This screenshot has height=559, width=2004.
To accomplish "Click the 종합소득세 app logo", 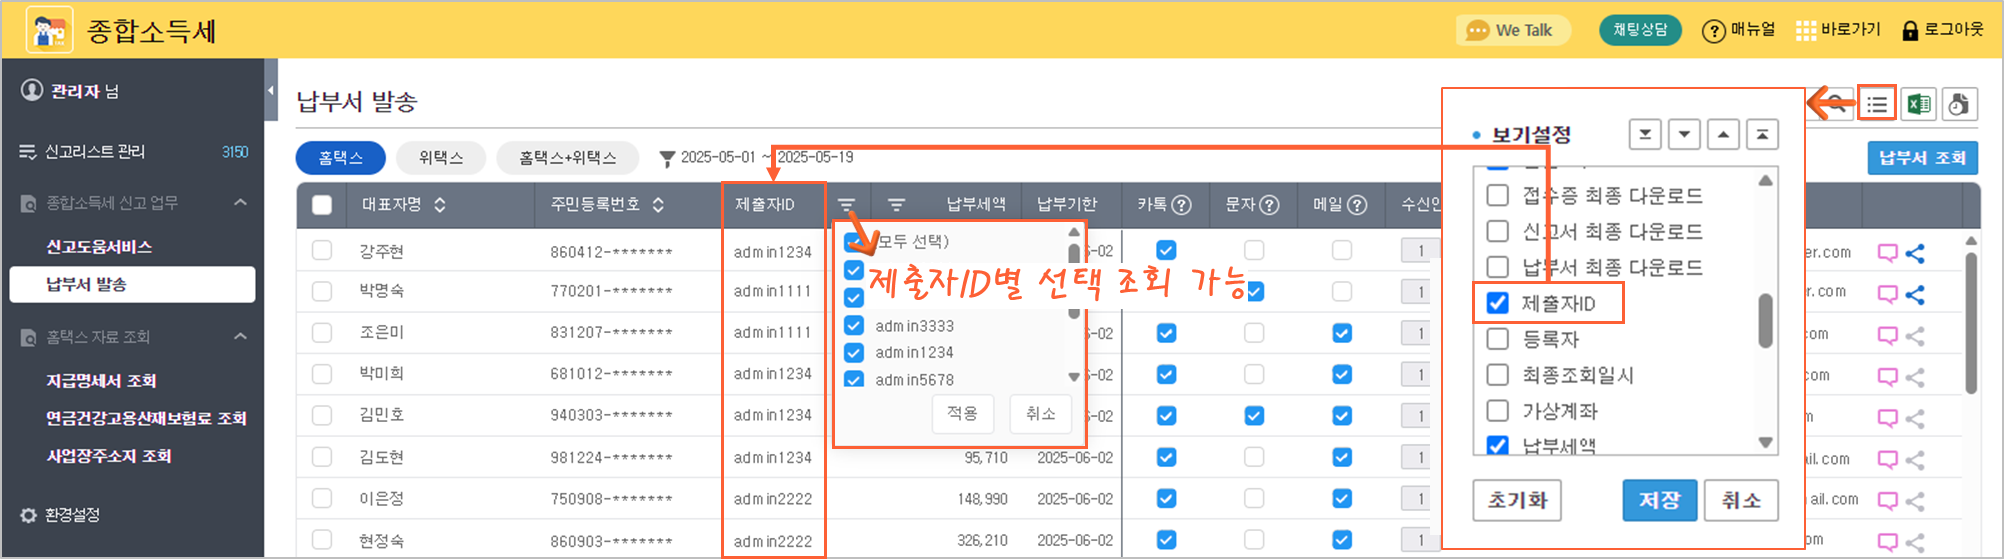I will coord(50,30).
